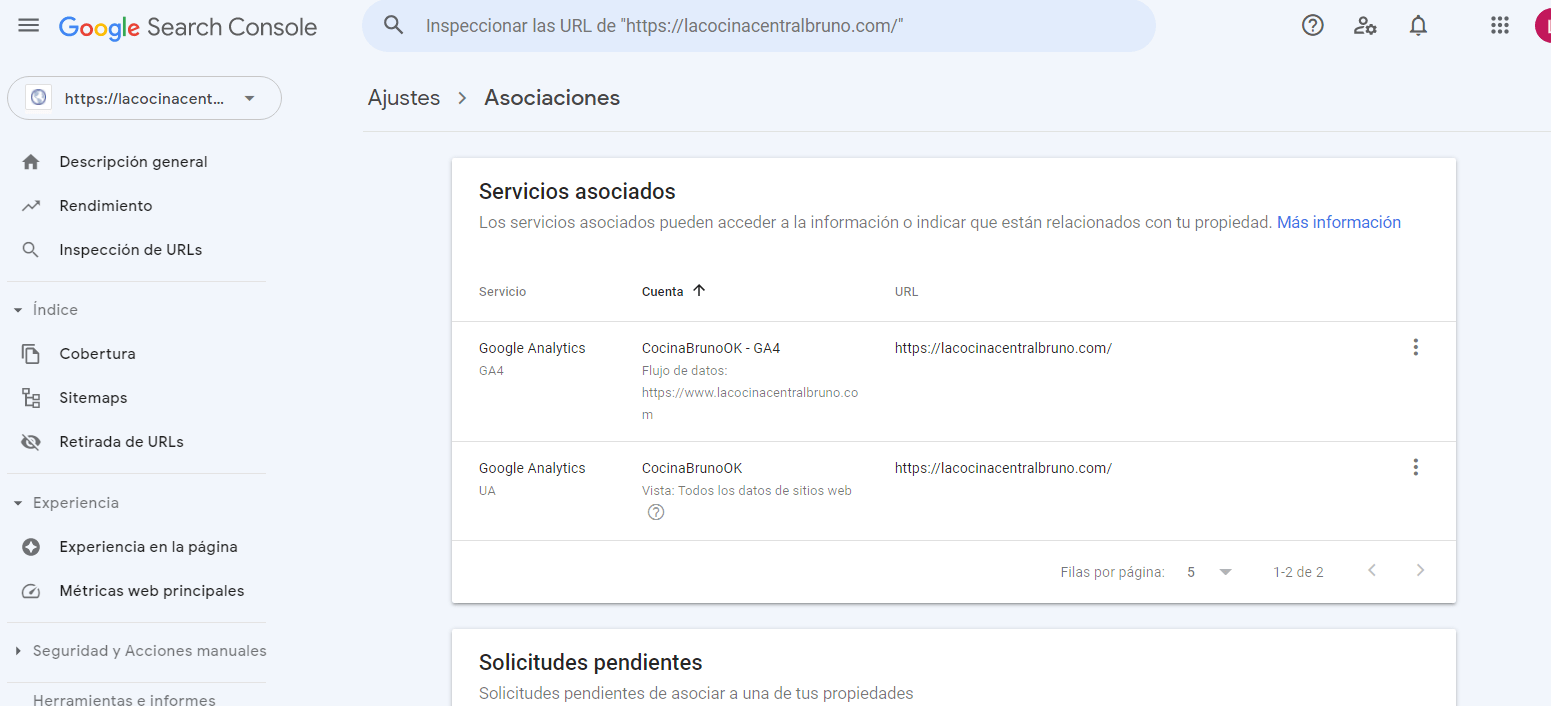Click the search magnifier icon

(x=394, y=25)
